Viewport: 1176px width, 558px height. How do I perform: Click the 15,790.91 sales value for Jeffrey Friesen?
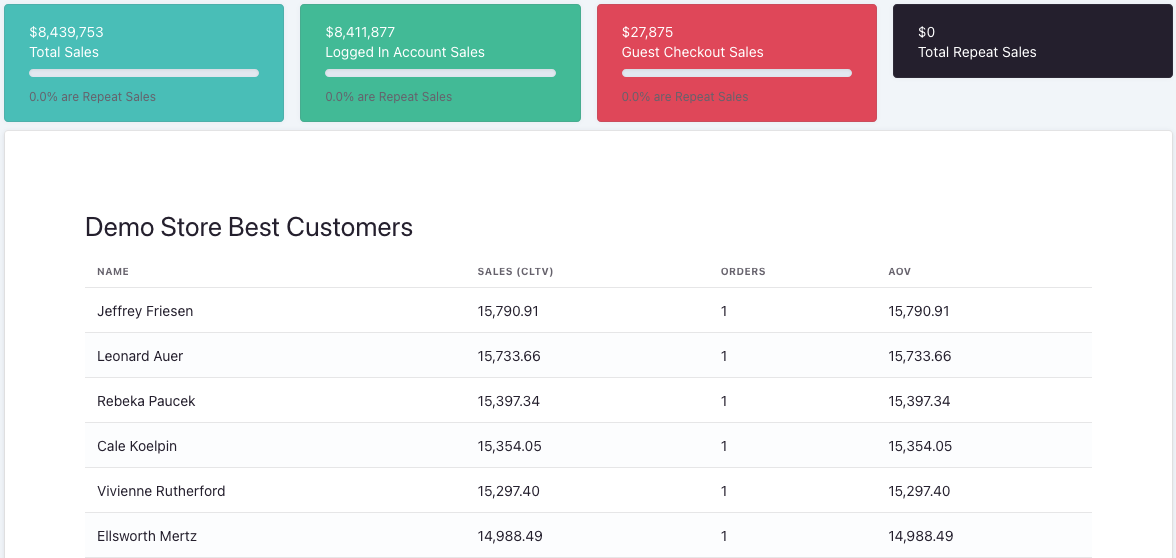(x=508, y=311)
